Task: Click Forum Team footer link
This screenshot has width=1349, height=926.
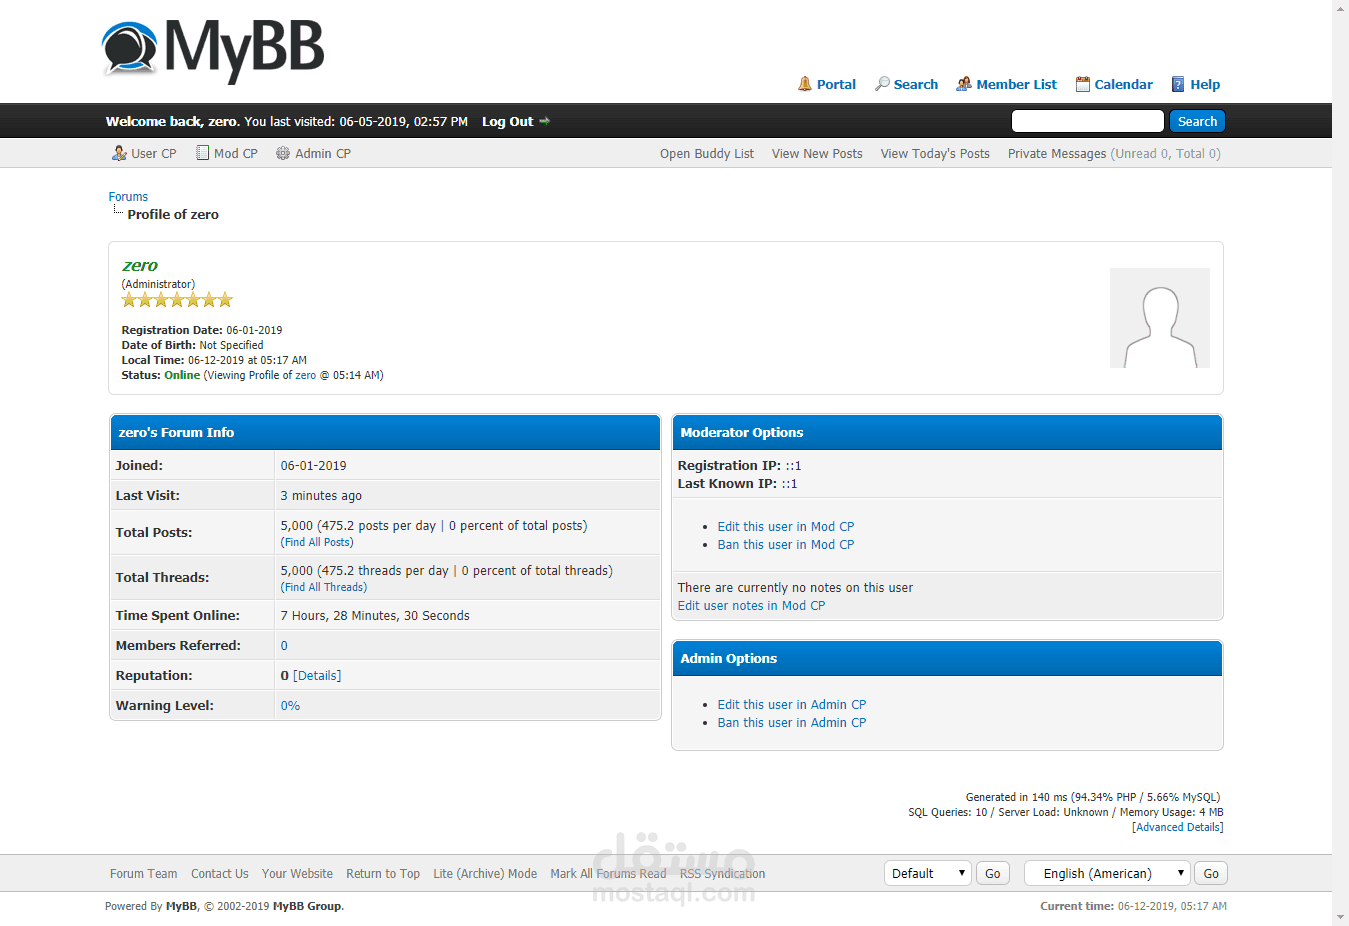Action: 144,873
